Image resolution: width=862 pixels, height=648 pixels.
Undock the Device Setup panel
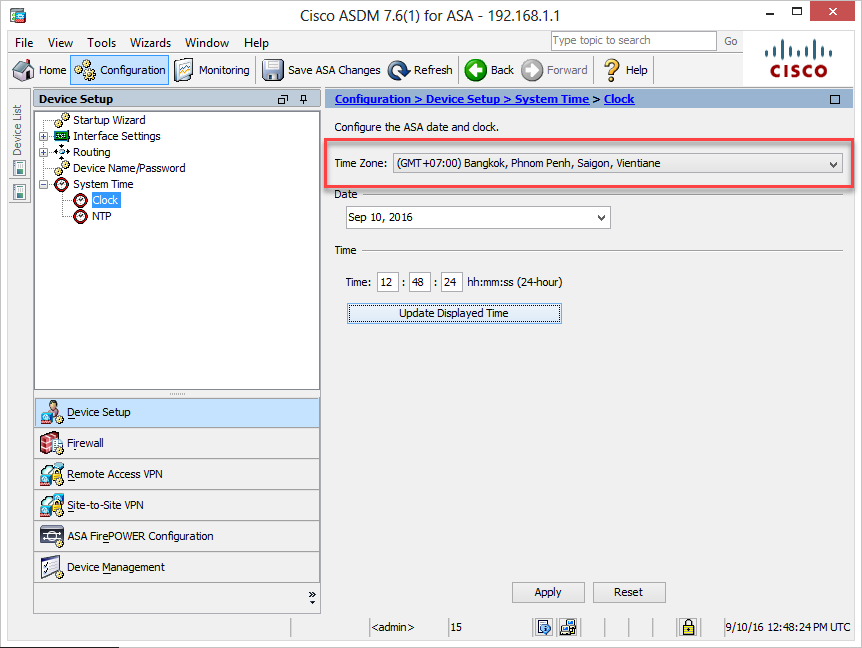click(x=283, y=99)
